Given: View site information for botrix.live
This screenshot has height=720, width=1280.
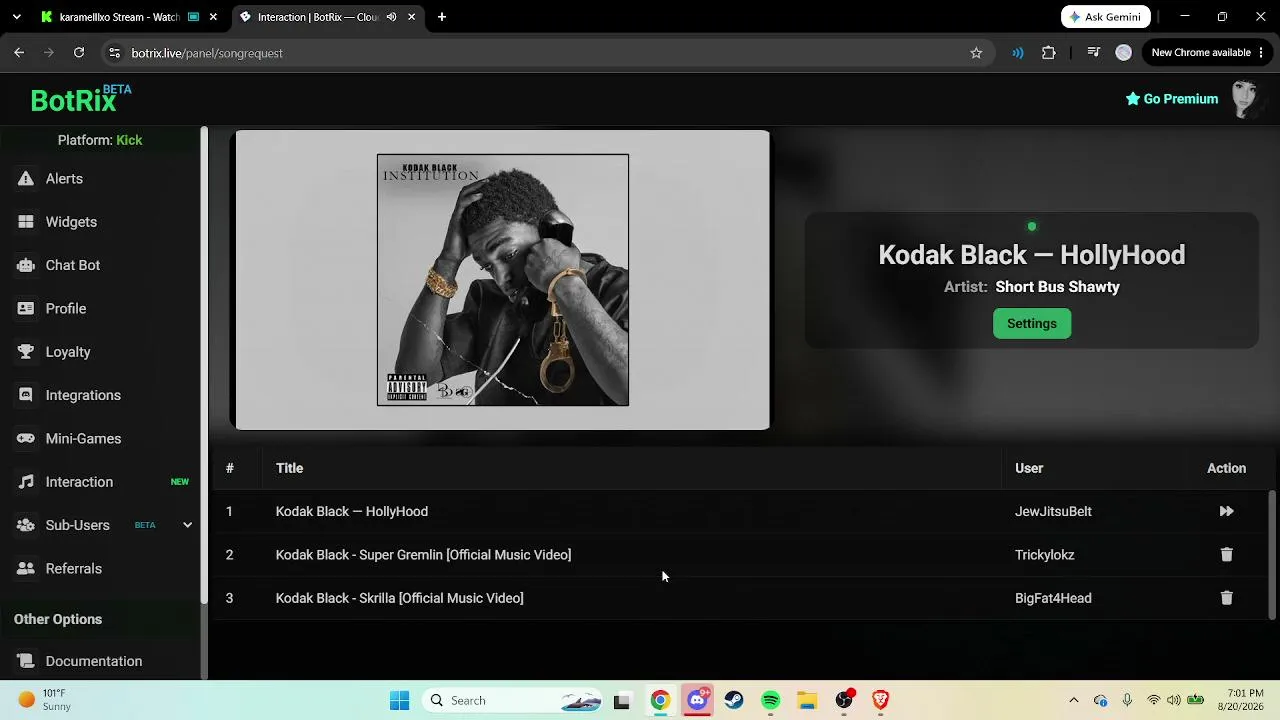Looking at the screenshot, I should tap(114, 53).
